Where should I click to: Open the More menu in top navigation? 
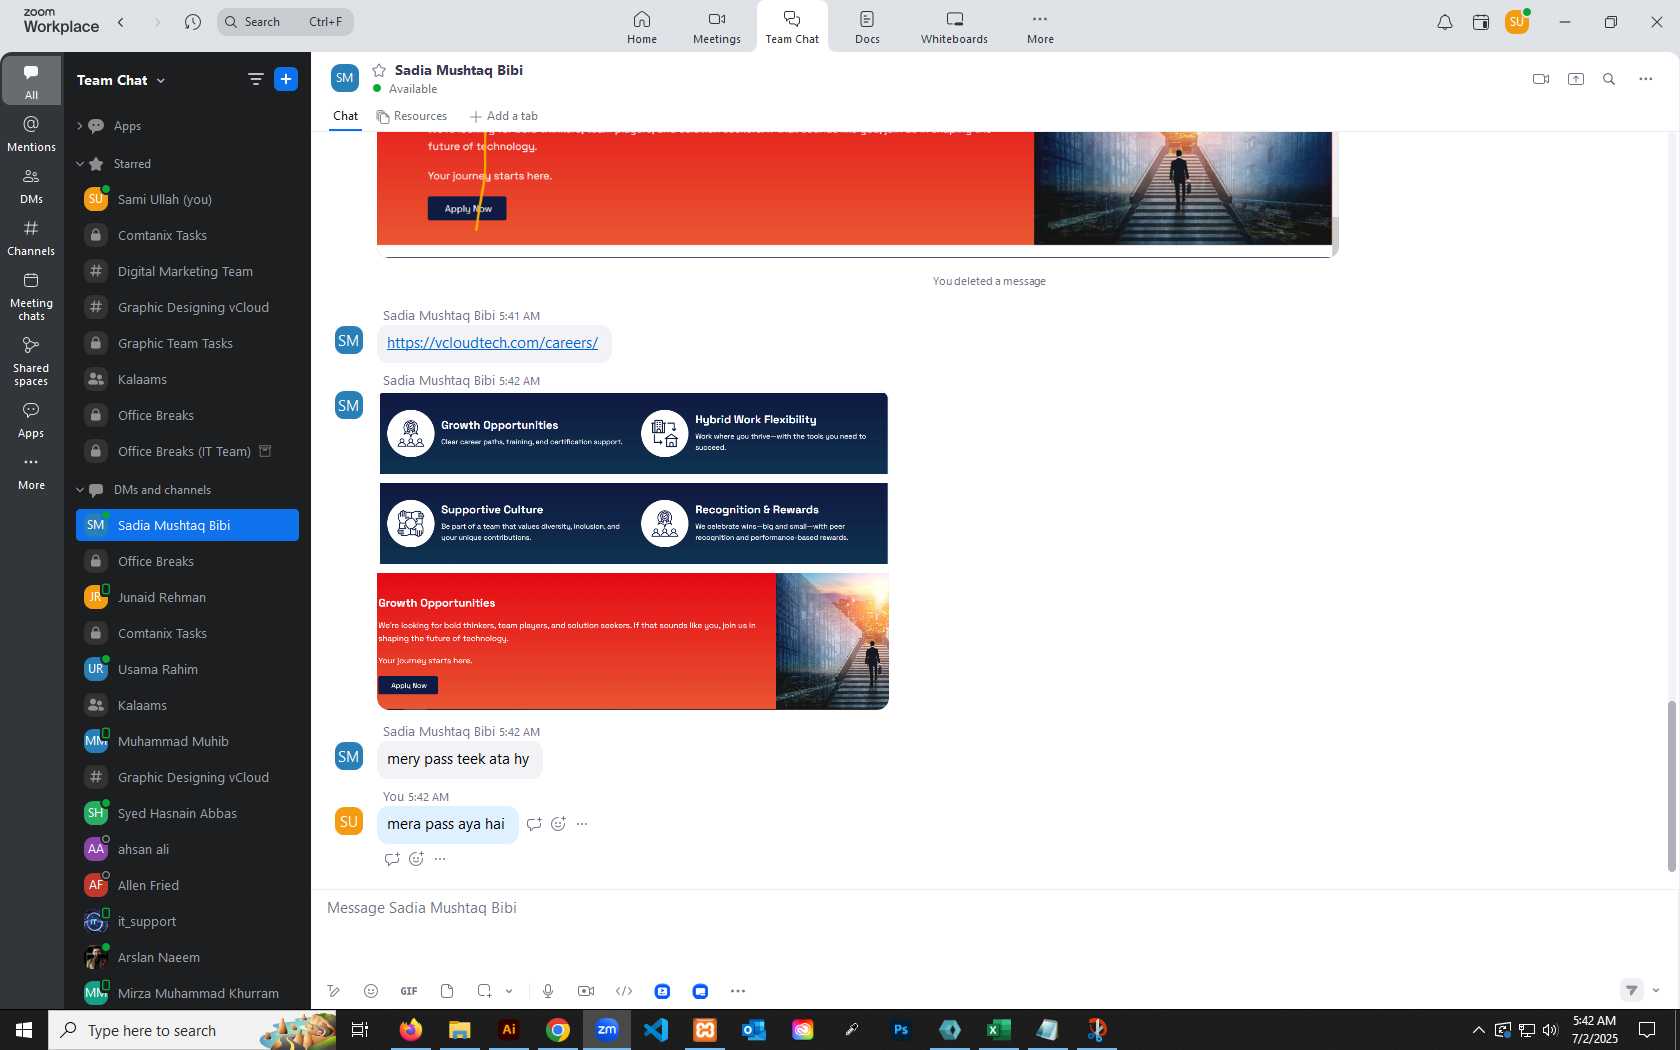(1040, 27)
